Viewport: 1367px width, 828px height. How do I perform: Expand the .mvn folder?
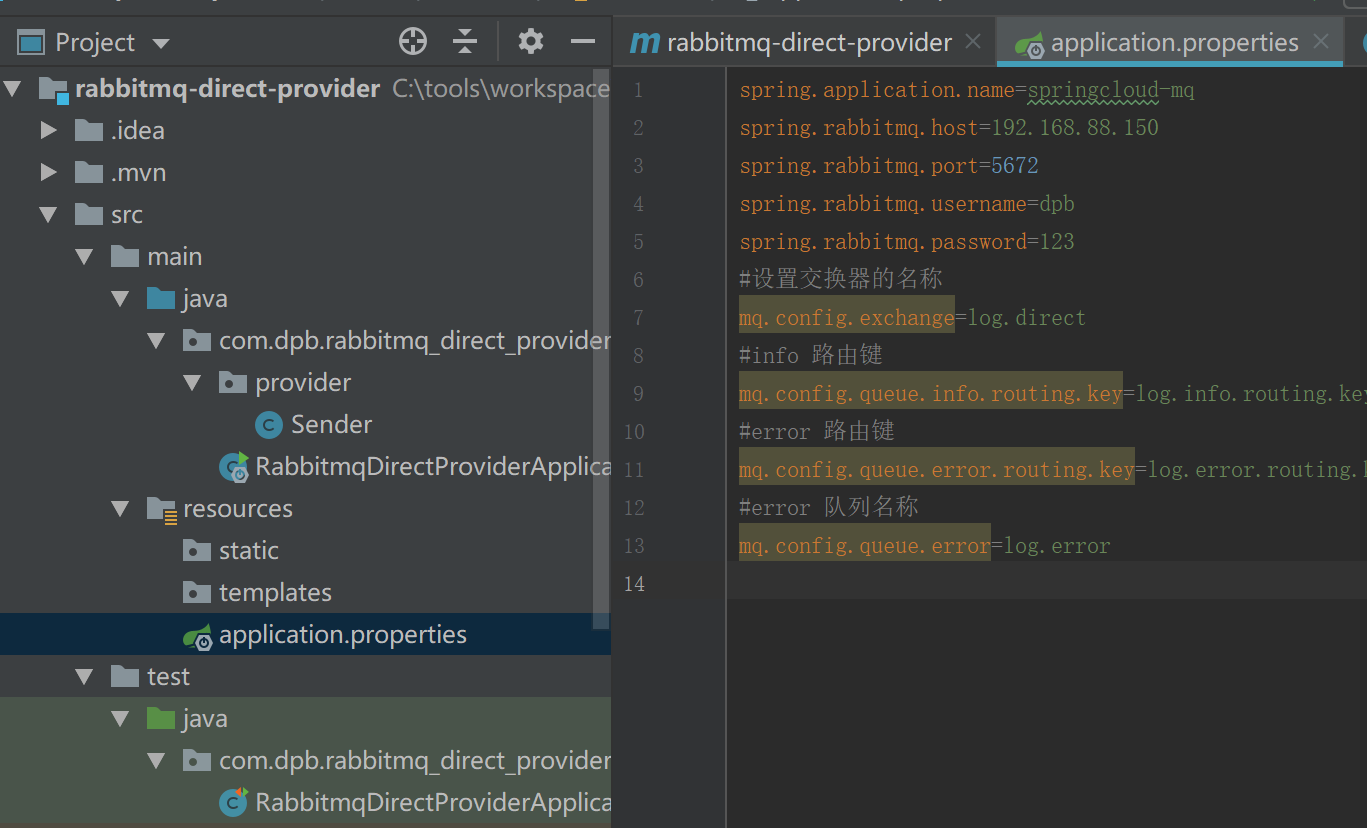[48, 172]
